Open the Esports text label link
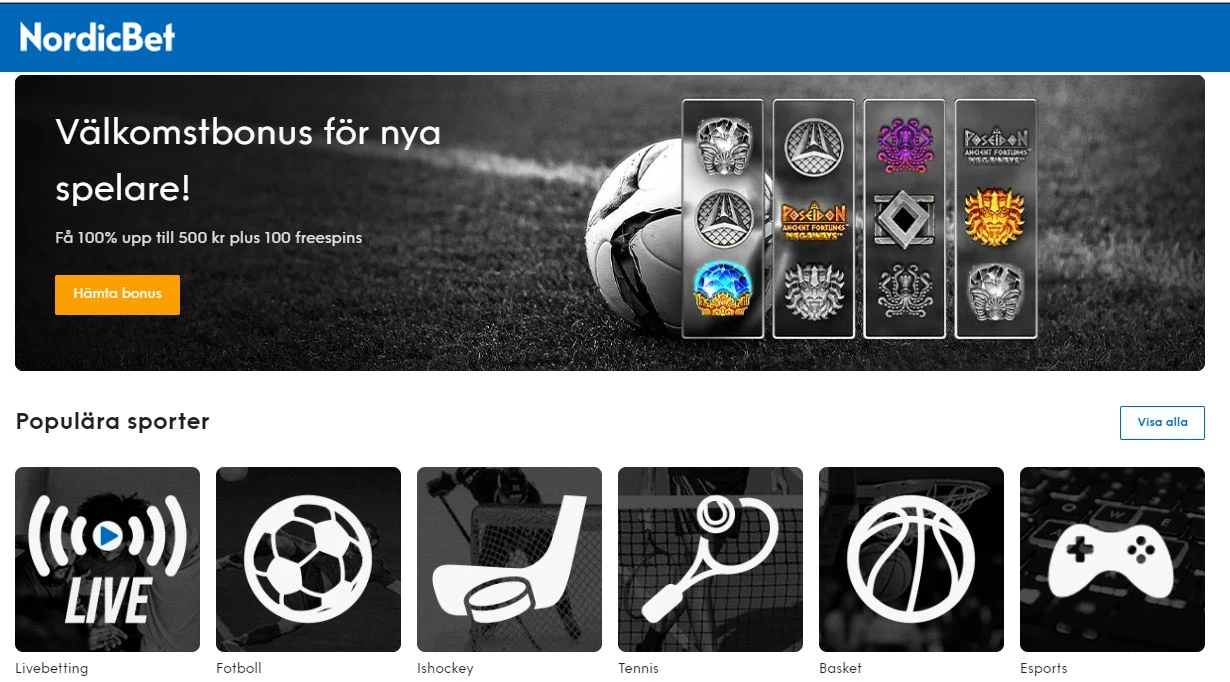 pos(1044,668)
